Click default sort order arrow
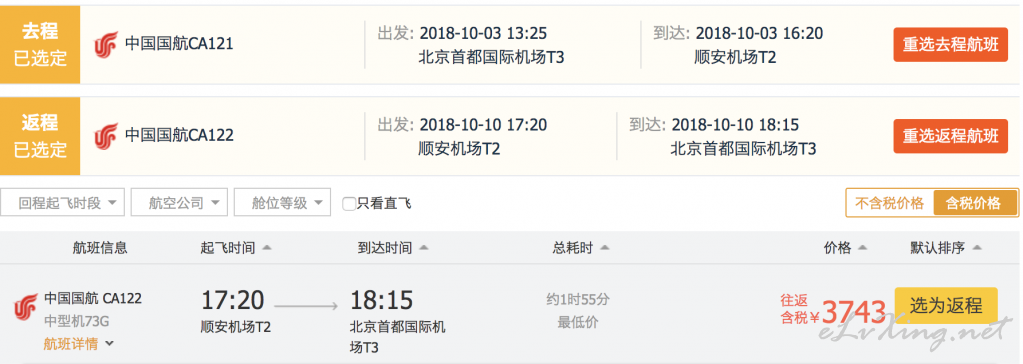Image resolution: width=1023 pixels, height=364 pixels. coord(976,248)
